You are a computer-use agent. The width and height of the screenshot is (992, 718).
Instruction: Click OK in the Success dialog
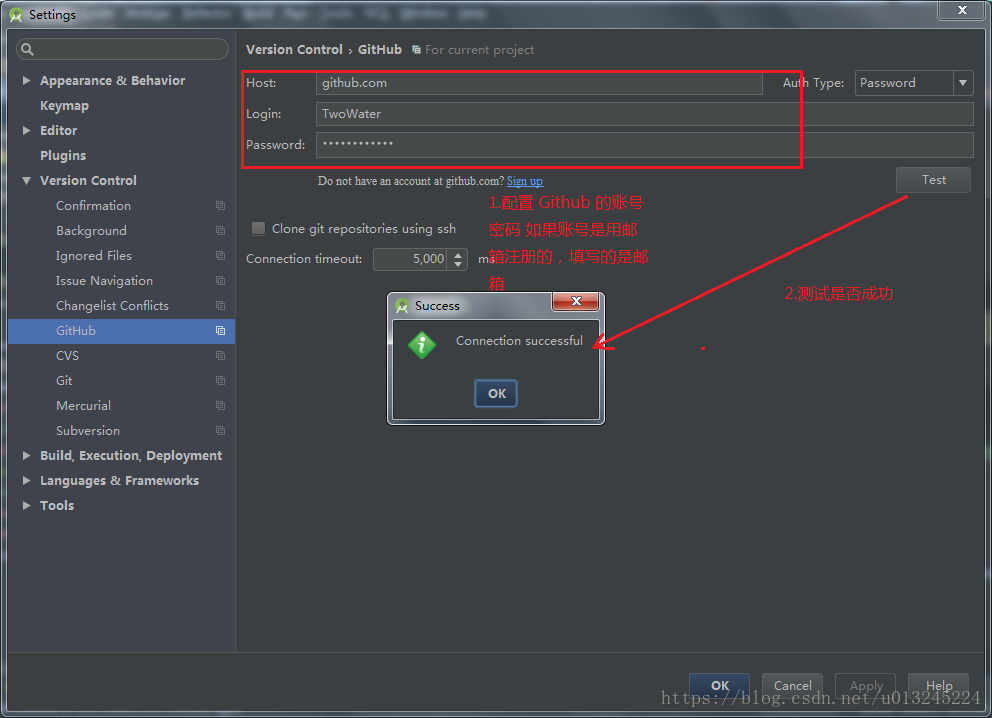pos(496,393)
